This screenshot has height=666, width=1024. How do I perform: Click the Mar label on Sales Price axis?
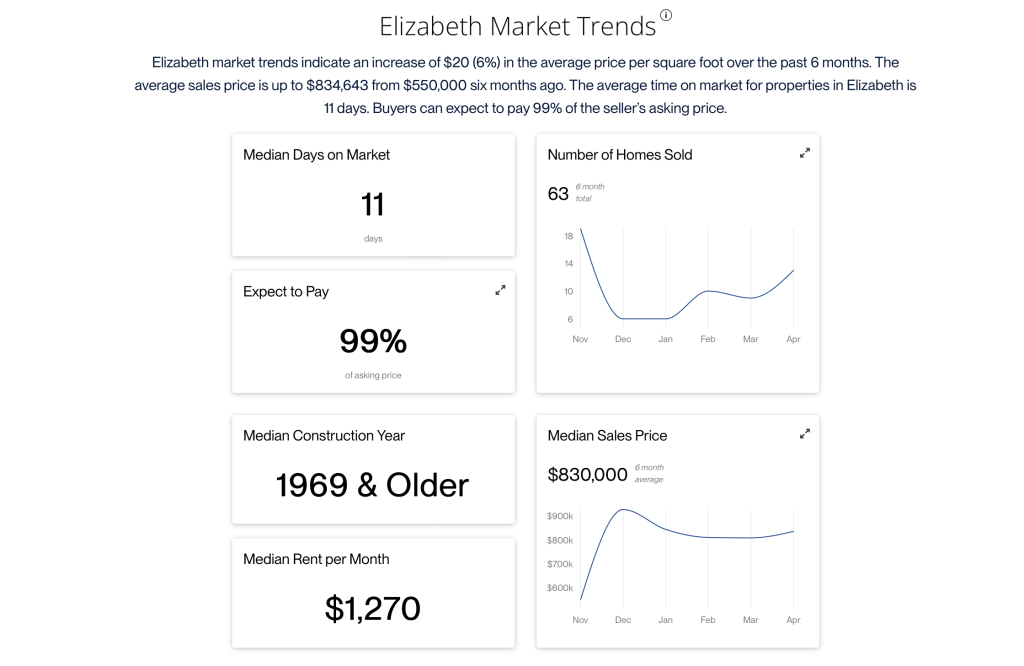(750, 620)
